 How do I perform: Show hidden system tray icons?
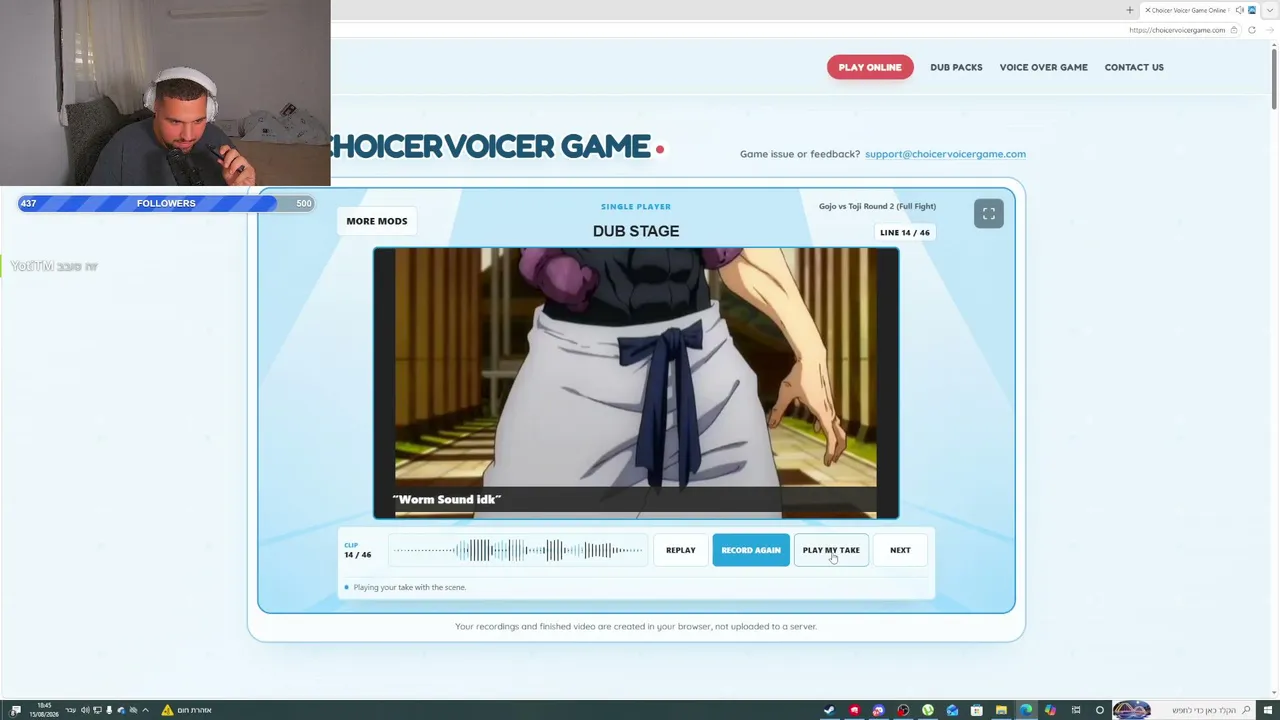click(x=145, y=710)
